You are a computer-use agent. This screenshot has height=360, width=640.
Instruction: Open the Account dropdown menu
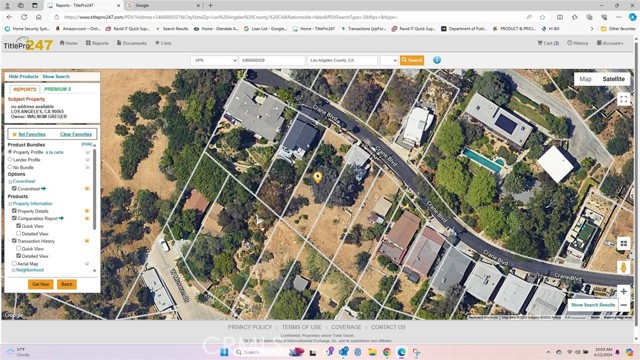610,43
